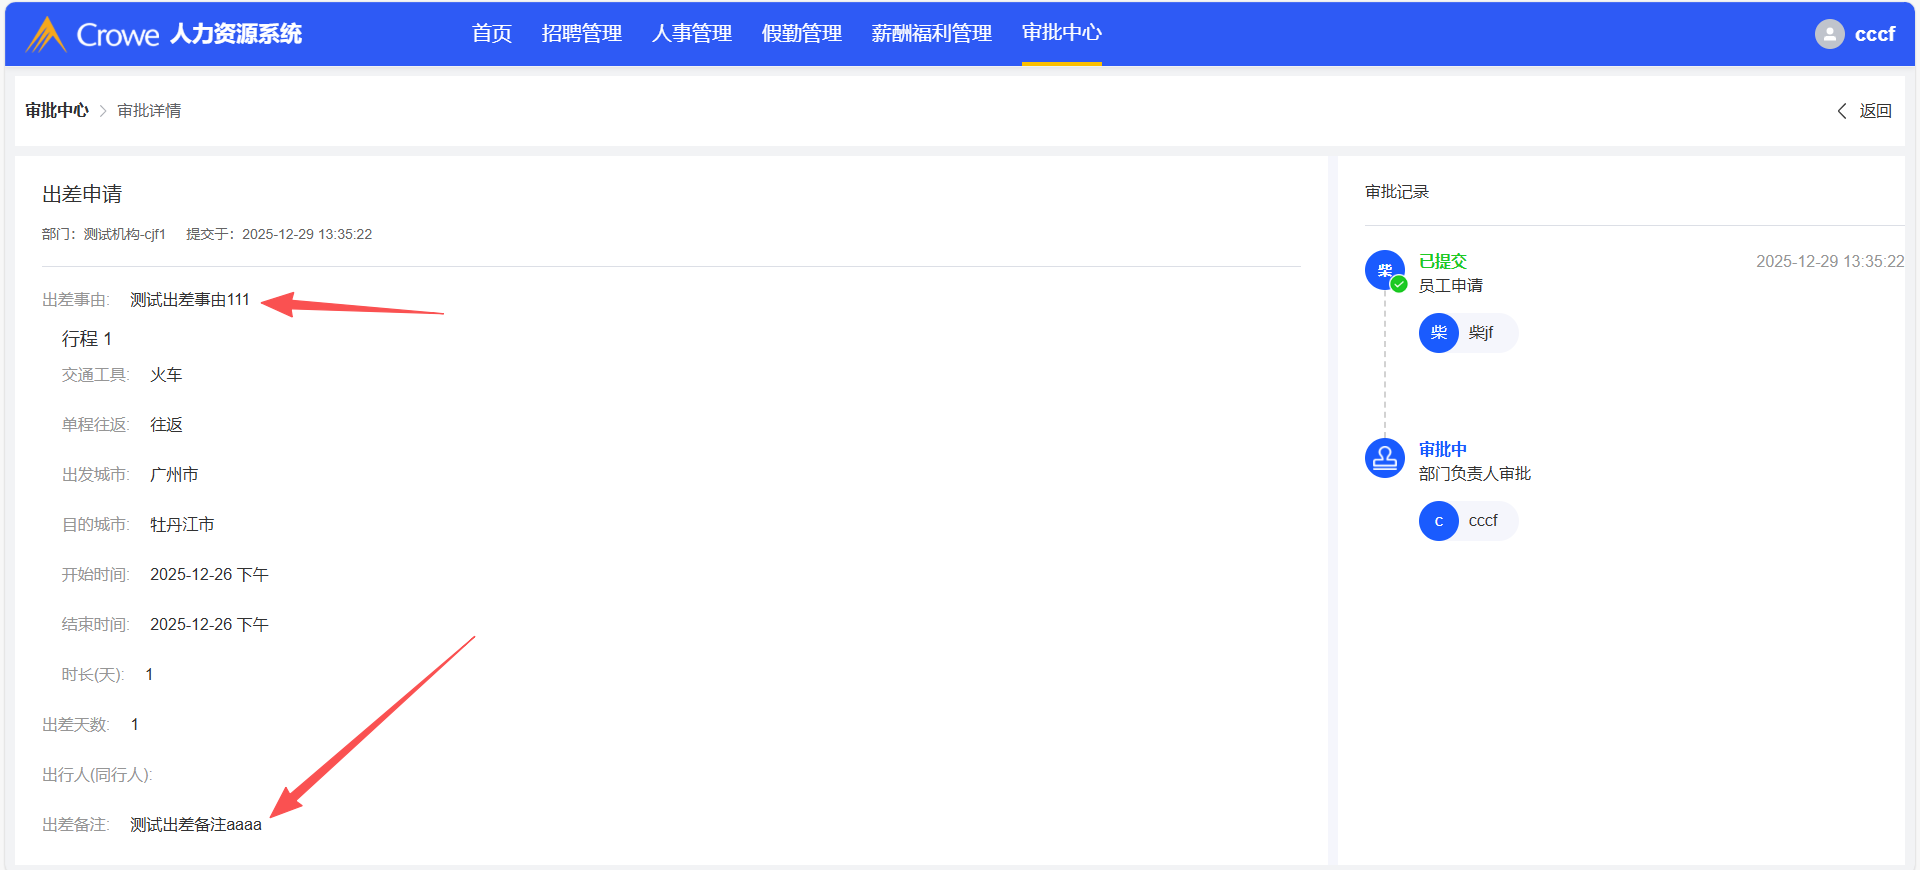This screenshot has width=1920, height=870.
Task: Go to 审批中心 breadcrumb
Action: (57, 110)
